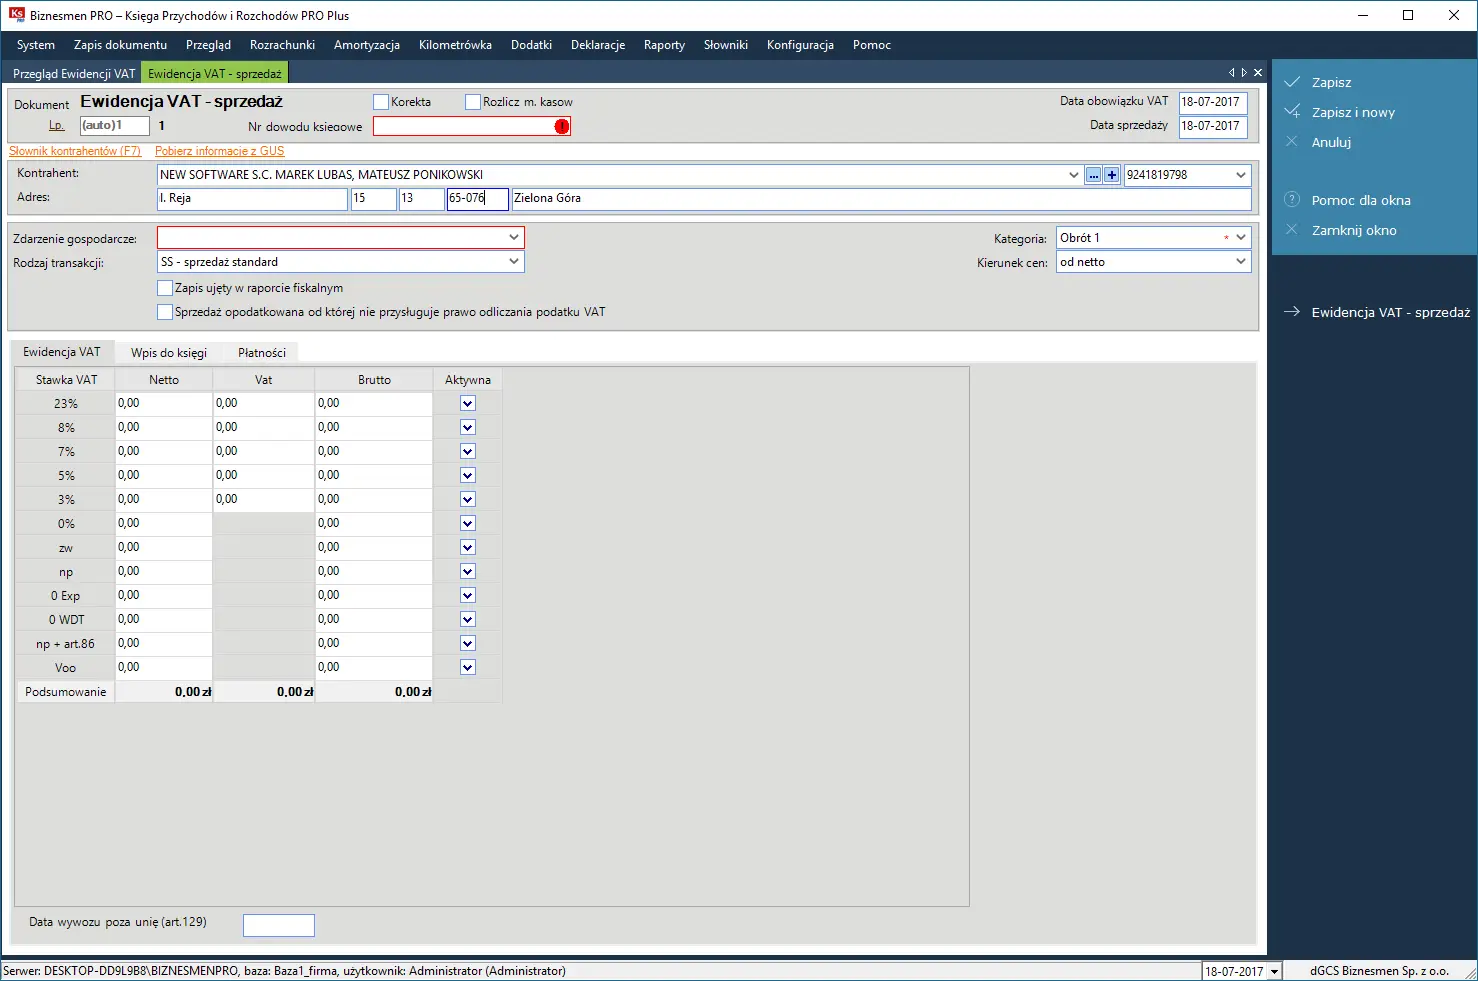Open the Amortyzacja menu
This screenshot has height=981, width=1478.
click(x=367, y=45)
